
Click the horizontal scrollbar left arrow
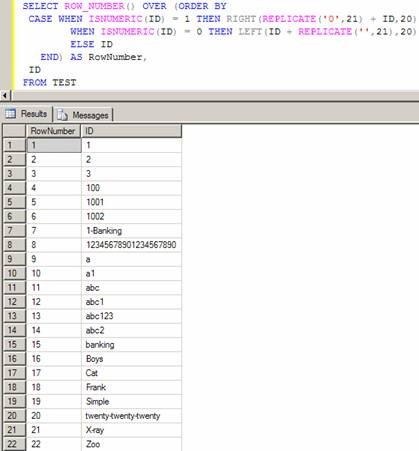[5, 96]
